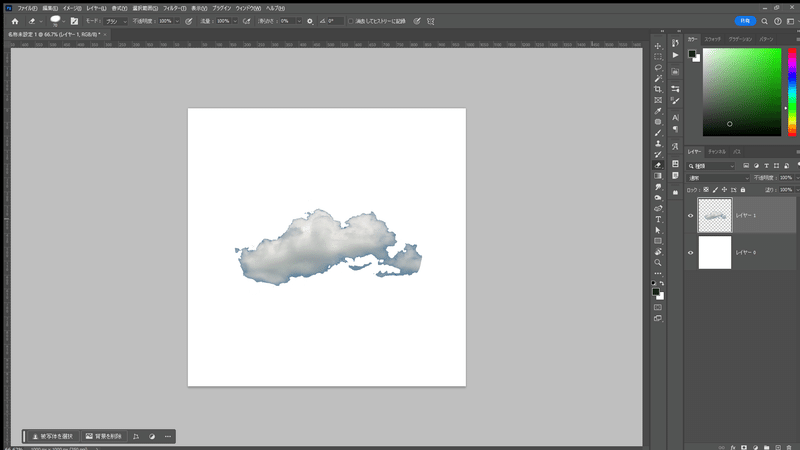This screenshot has width=800, height=450.
Task: Switch to the グラデーション tab
Action: [x=740, y=39]
